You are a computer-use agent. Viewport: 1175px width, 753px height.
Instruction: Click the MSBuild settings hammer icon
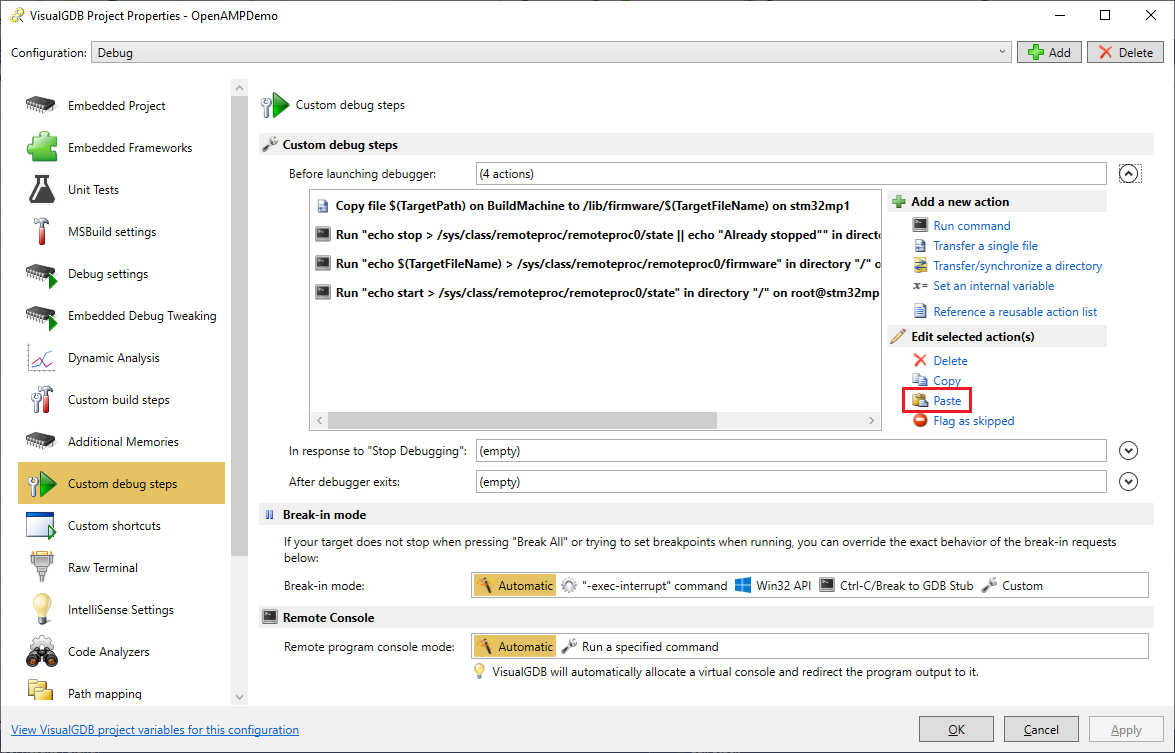[41, 232]
